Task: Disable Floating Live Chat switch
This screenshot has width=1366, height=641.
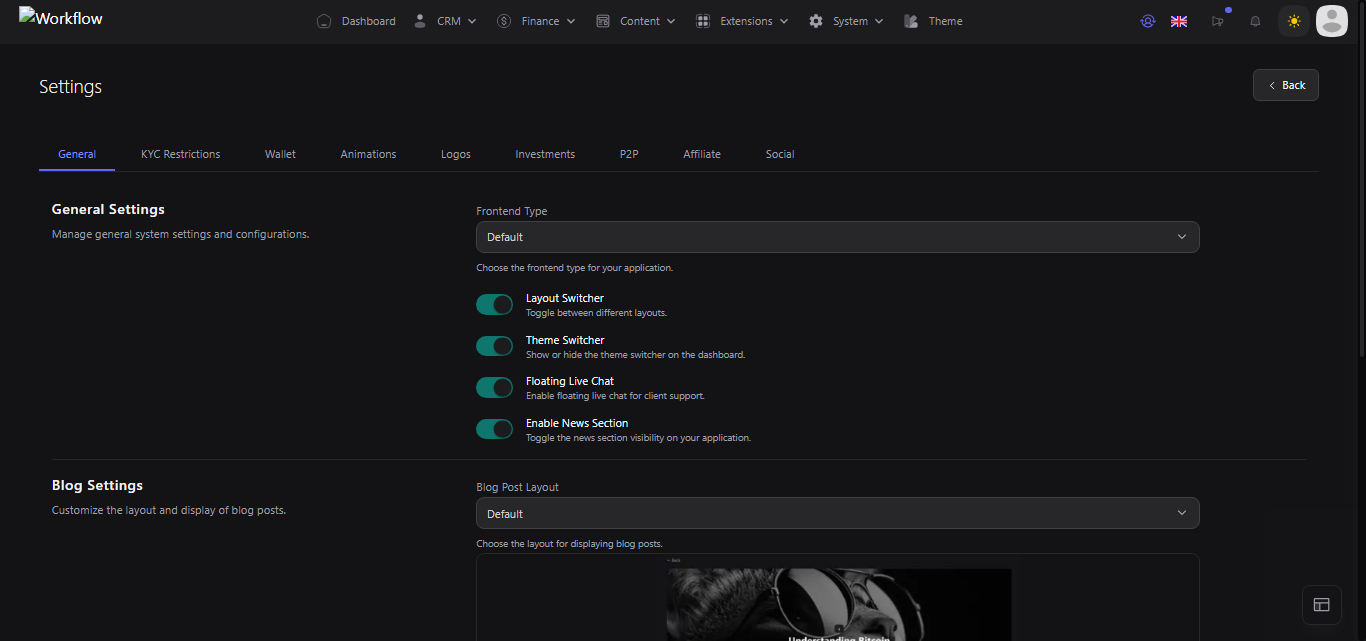Action: pyautogui.click(x=494, y=387)
